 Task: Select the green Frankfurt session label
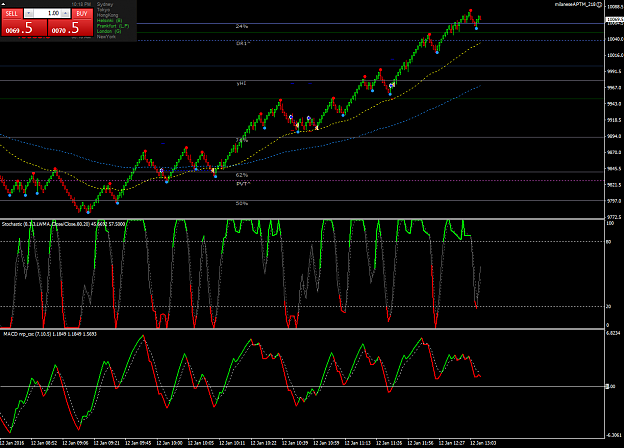[x=113, y=26]
